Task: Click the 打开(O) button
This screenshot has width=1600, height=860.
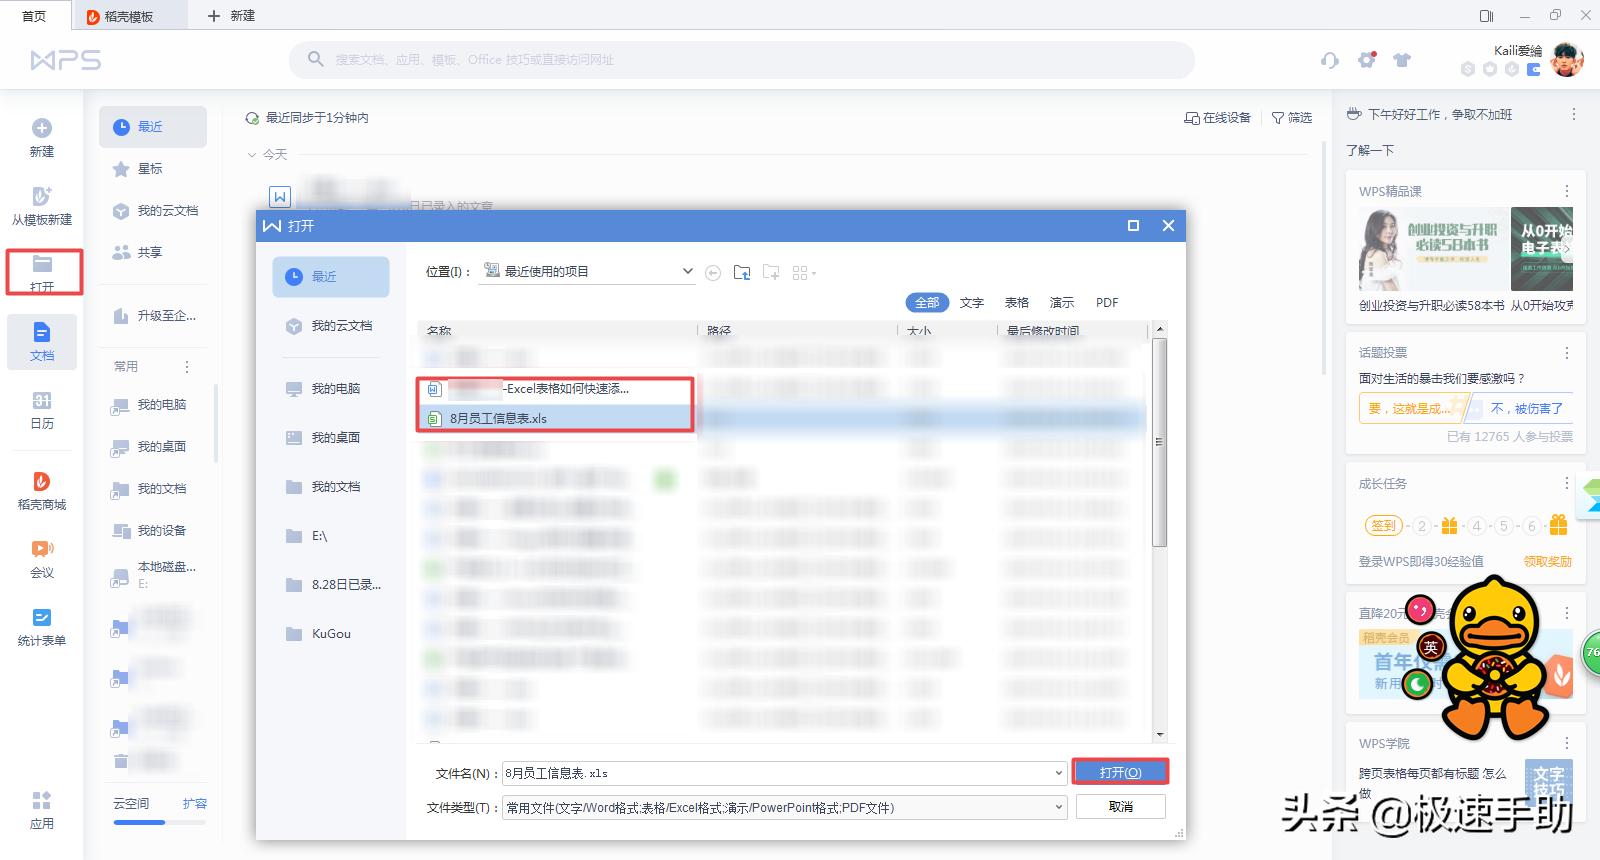Action: click(x=1120, y=773)
